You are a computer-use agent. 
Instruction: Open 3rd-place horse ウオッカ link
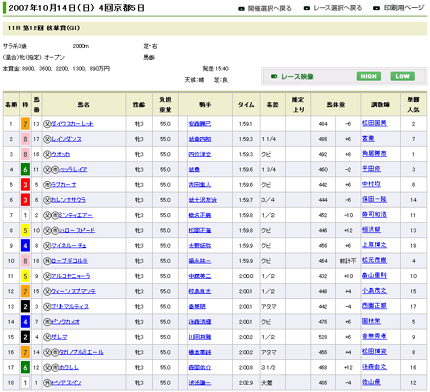60,154
